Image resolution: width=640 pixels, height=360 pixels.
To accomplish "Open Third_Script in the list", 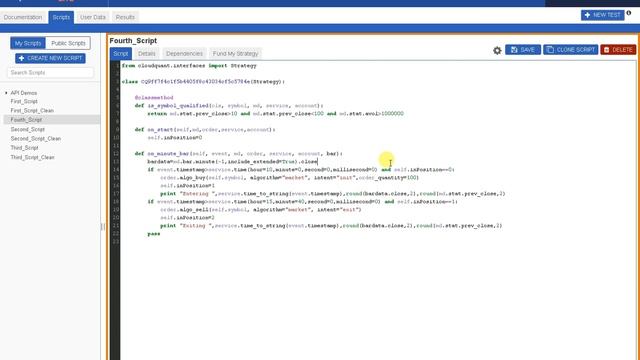I will (x=24, y=148).
